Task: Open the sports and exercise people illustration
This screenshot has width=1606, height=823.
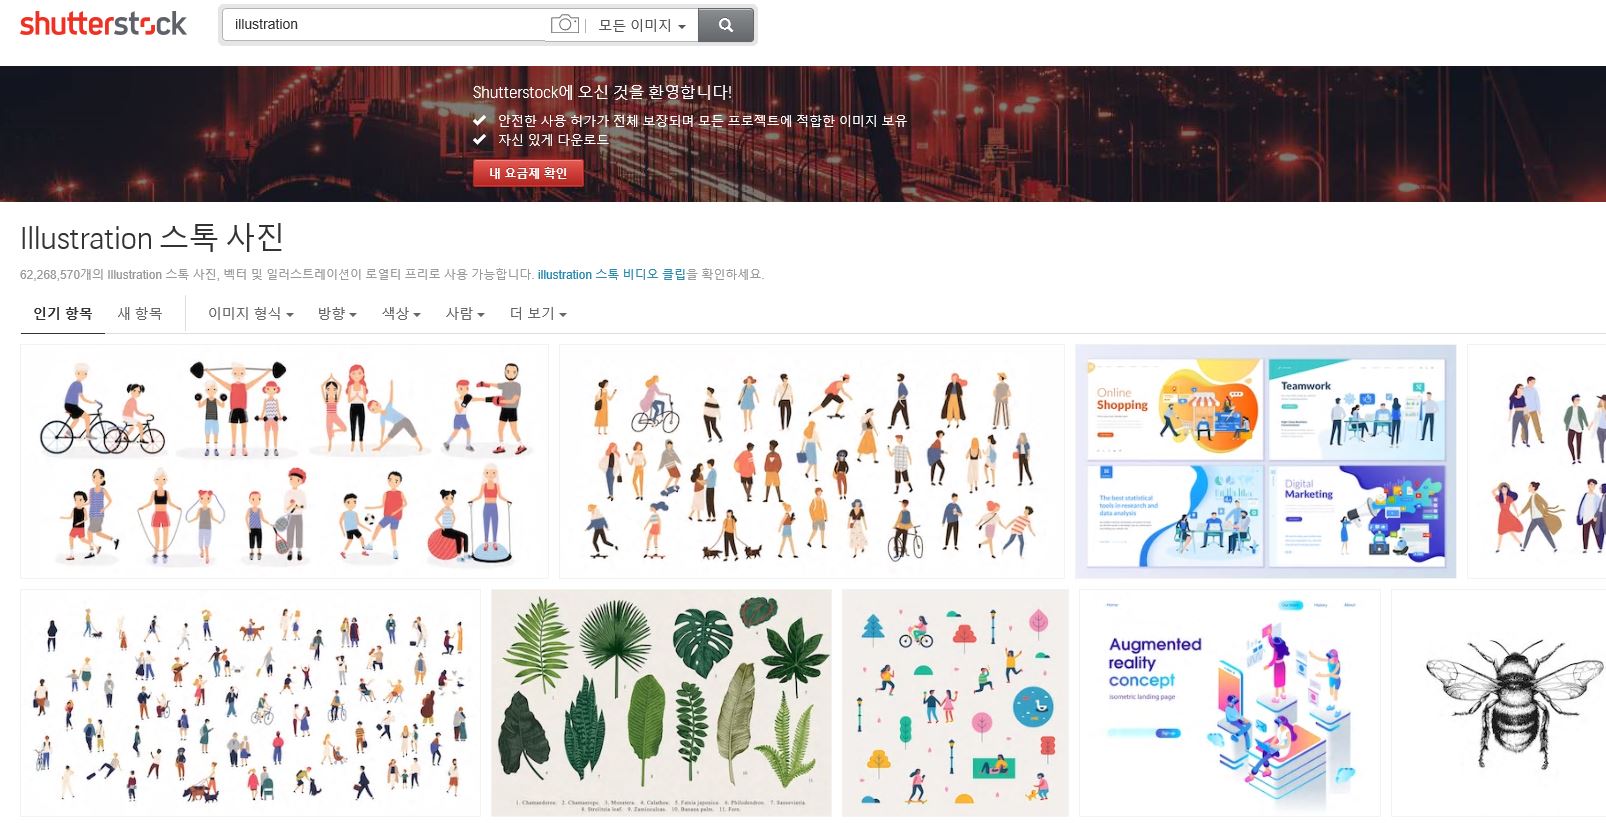Action: click(x=284, y=461)
